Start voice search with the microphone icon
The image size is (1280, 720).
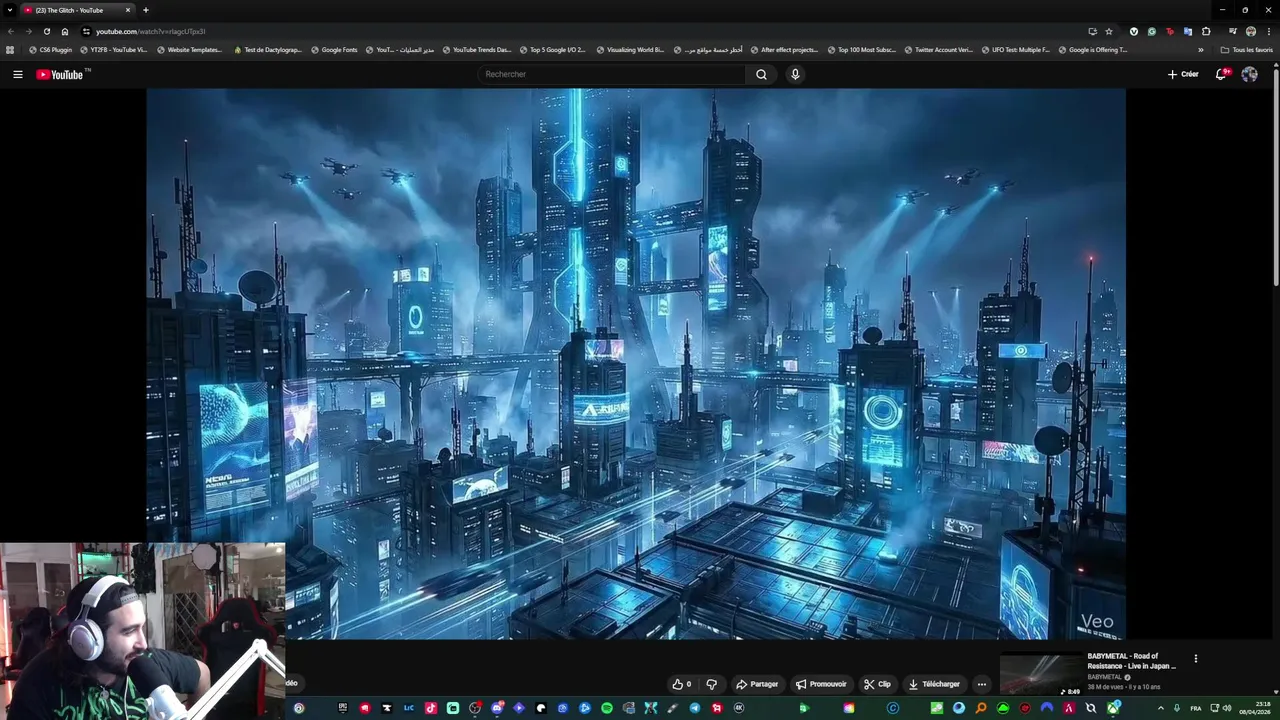coord(795,74)
